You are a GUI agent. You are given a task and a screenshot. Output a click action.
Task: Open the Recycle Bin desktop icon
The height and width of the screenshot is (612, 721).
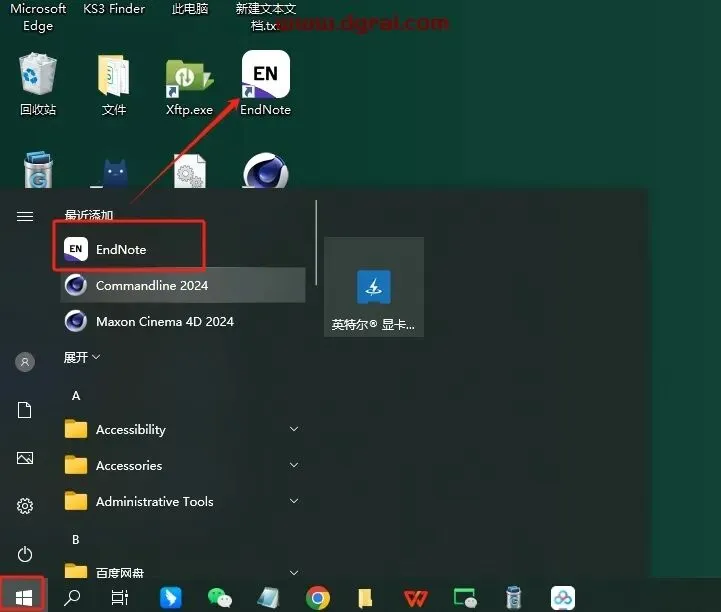click(38, 84)
